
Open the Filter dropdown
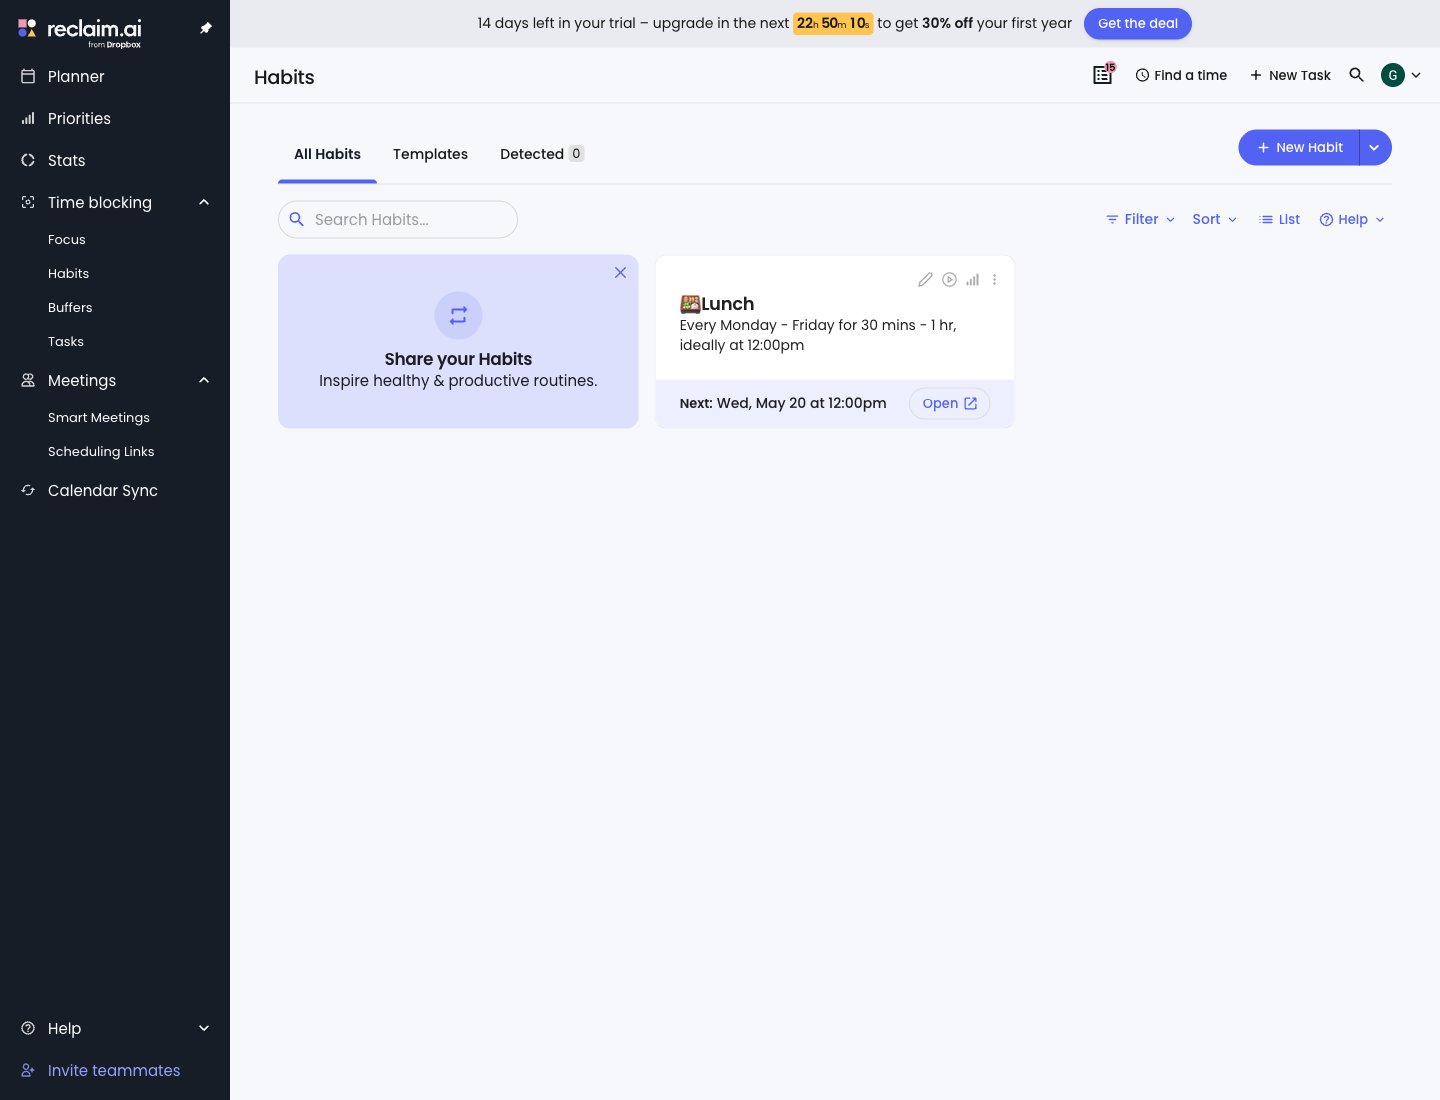click(1140, 219)
